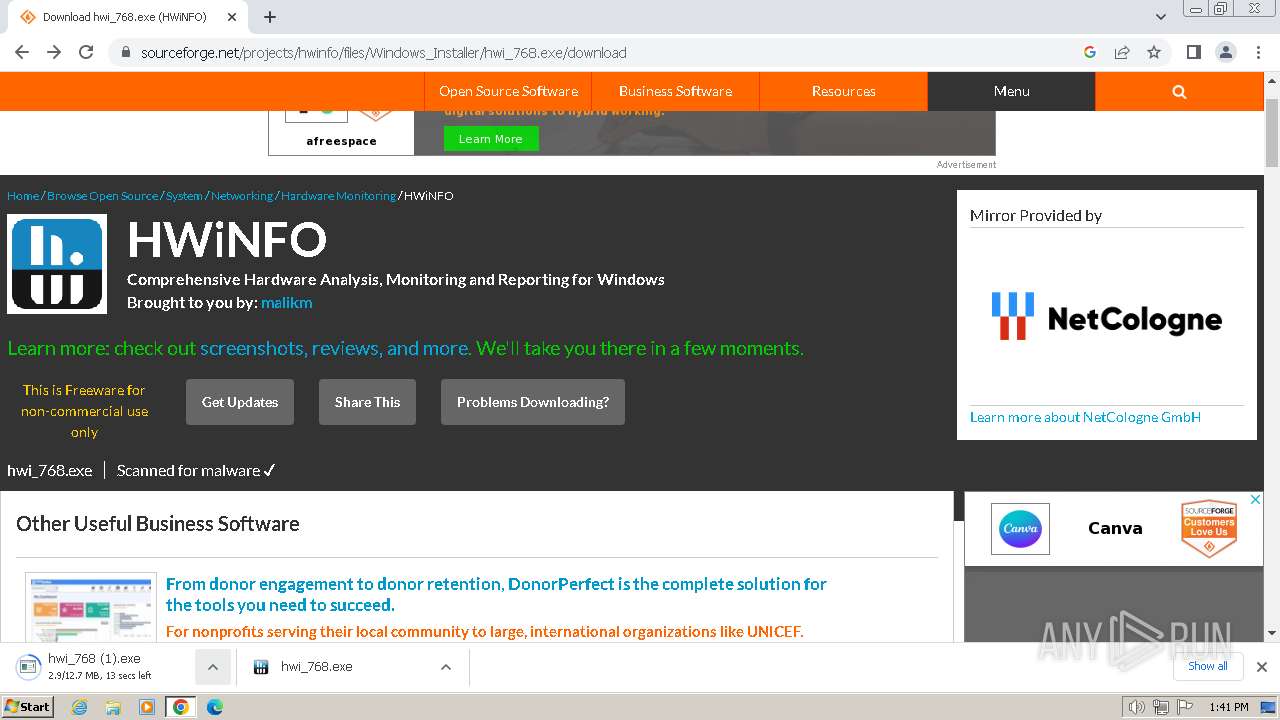Click Other Useful Business Software heading
This screenshot has height=720, width=1280.
[158, 524]
